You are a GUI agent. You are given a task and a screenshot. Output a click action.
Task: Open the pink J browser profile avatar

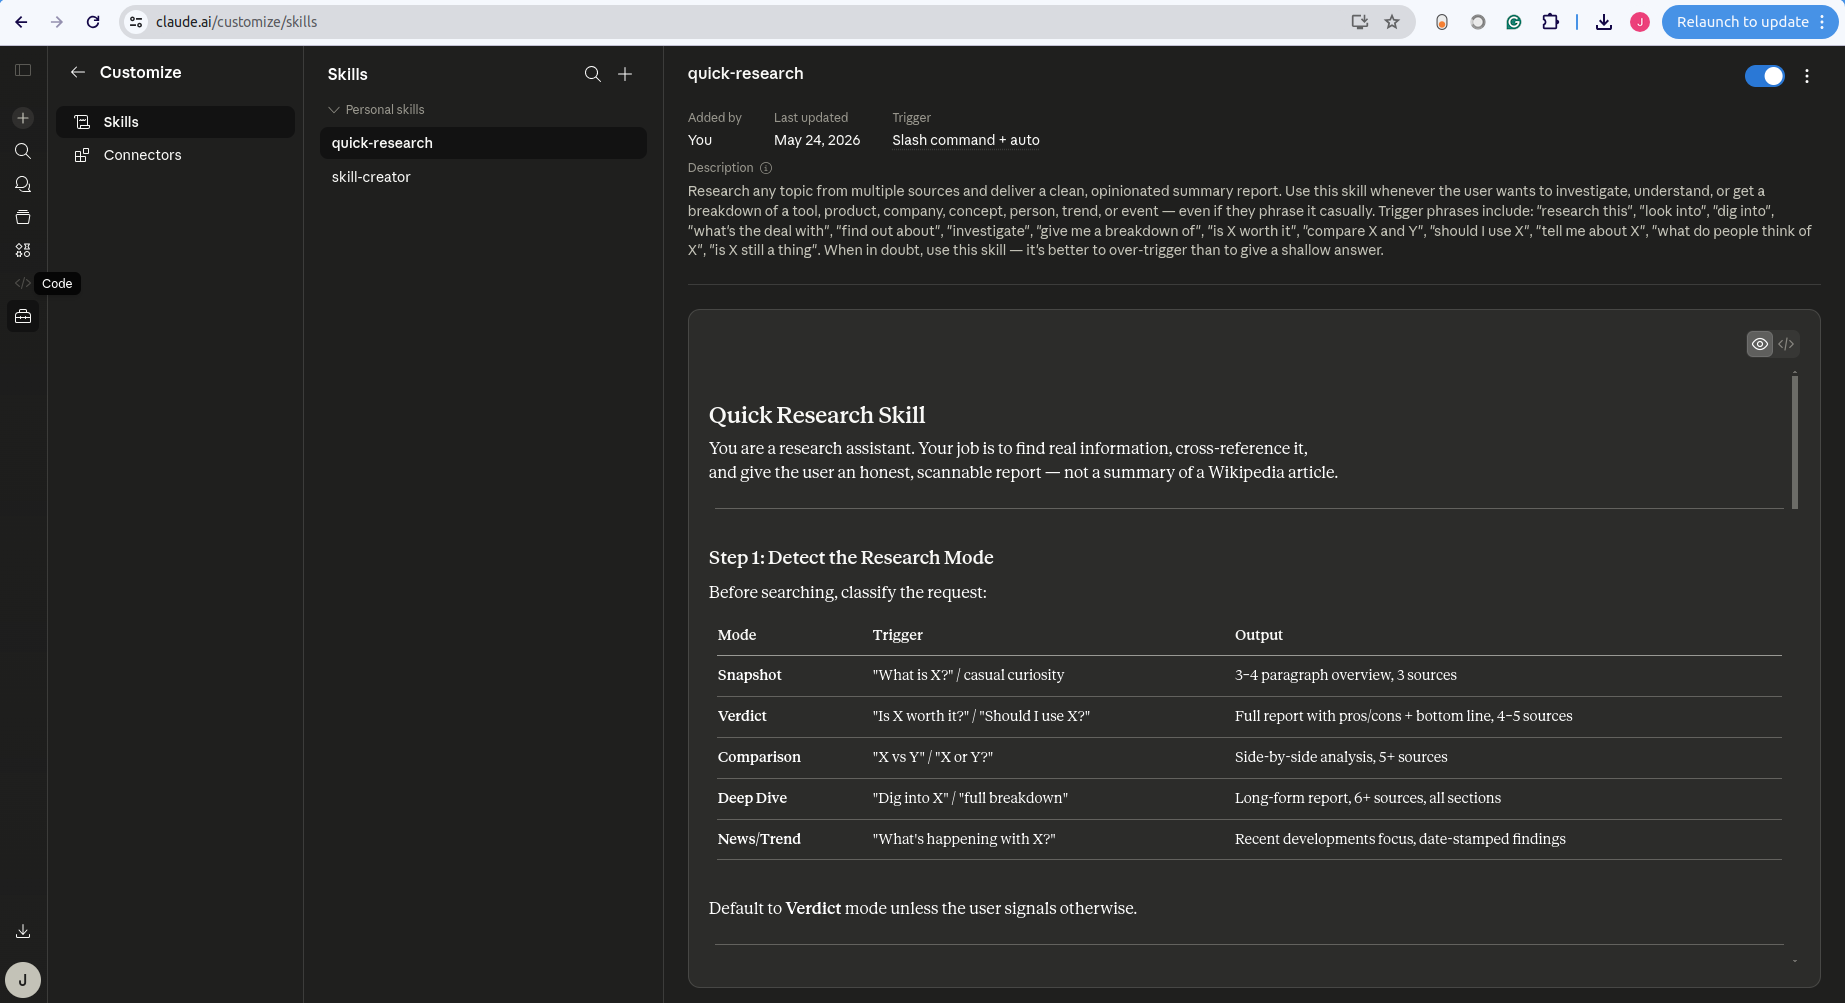[x=1640, y=22]
